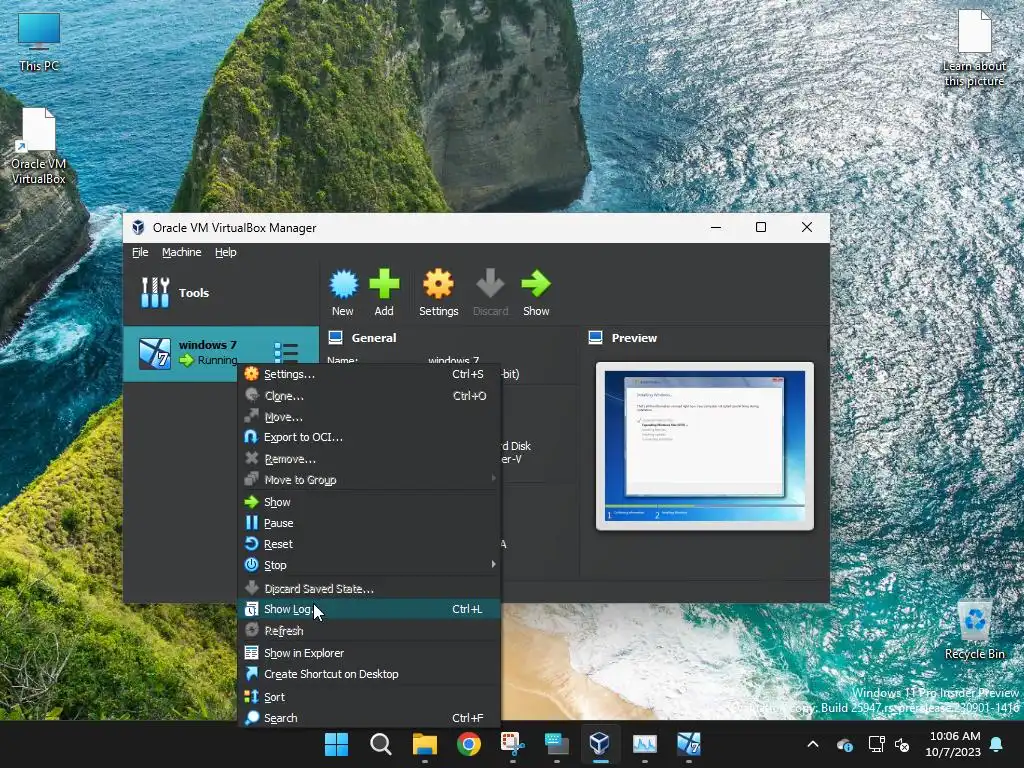
Task: Expand the hidden tray icons chevron
Action: (x=813, y=744)
